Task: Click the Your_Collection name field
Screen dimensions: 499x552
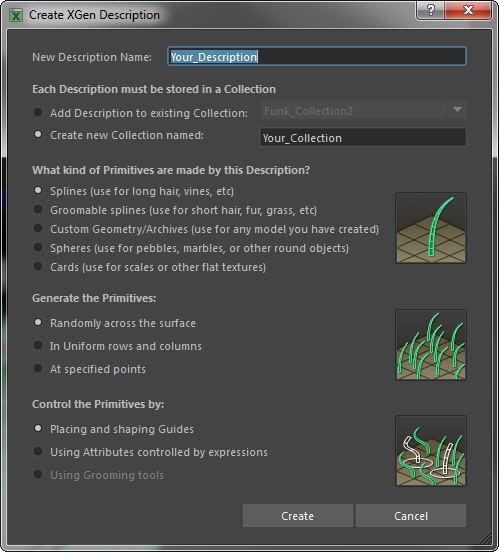Action: pos(363,137)
